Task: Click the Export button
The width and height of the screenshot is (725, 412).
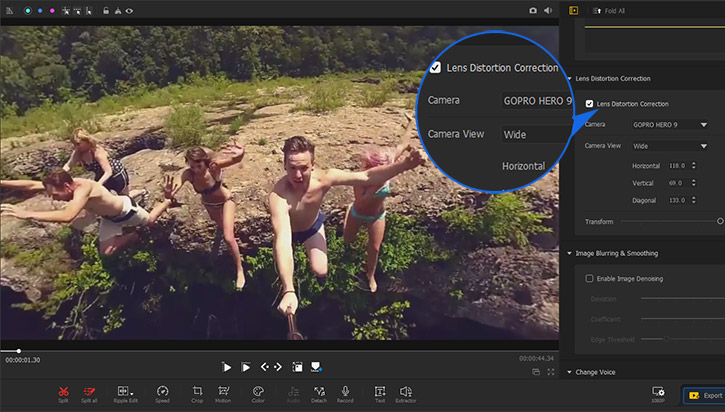Action: [704, 396]
